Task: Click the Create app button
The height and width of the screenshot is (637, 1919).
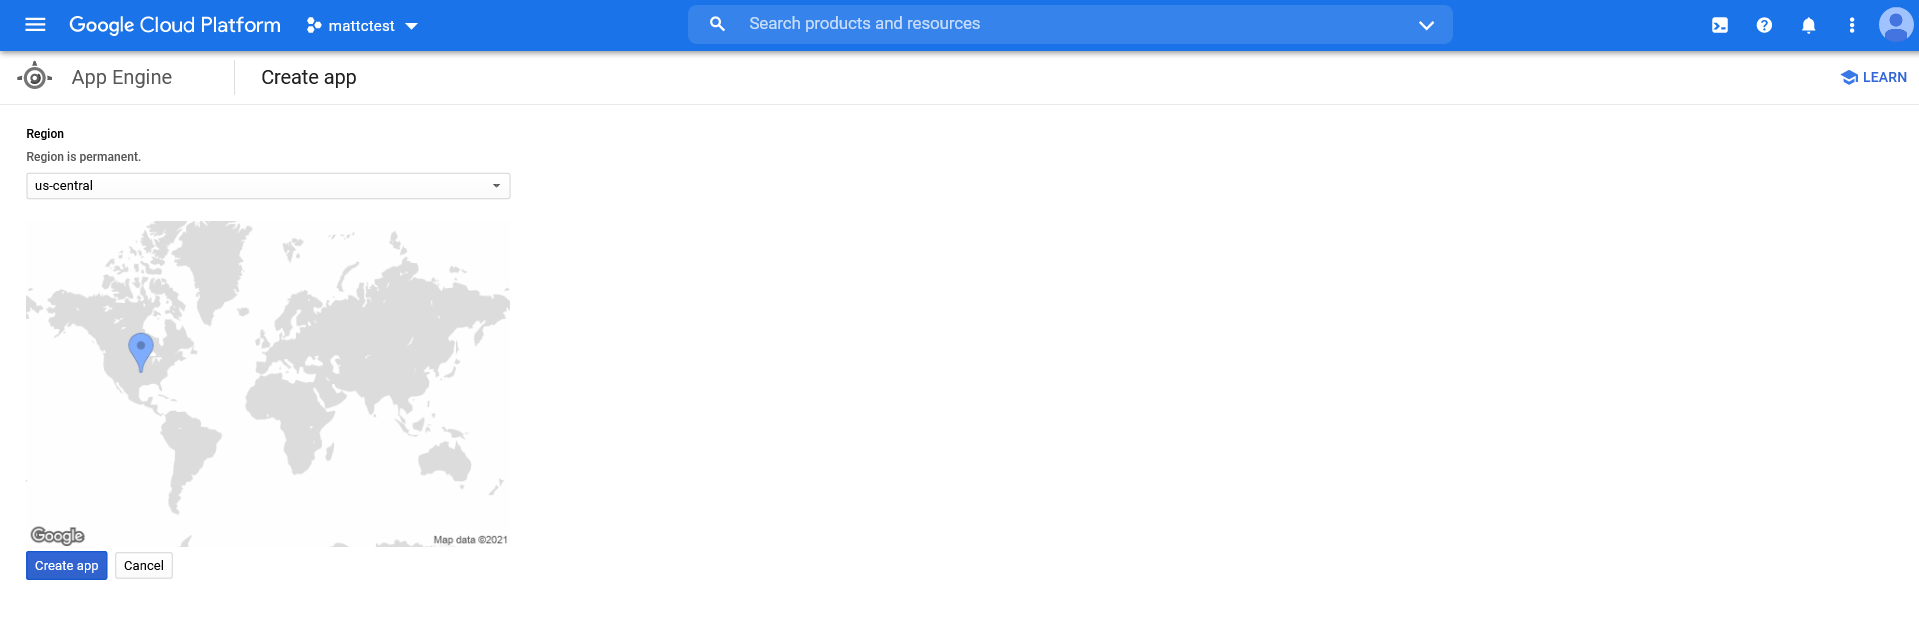Action: 66,566
